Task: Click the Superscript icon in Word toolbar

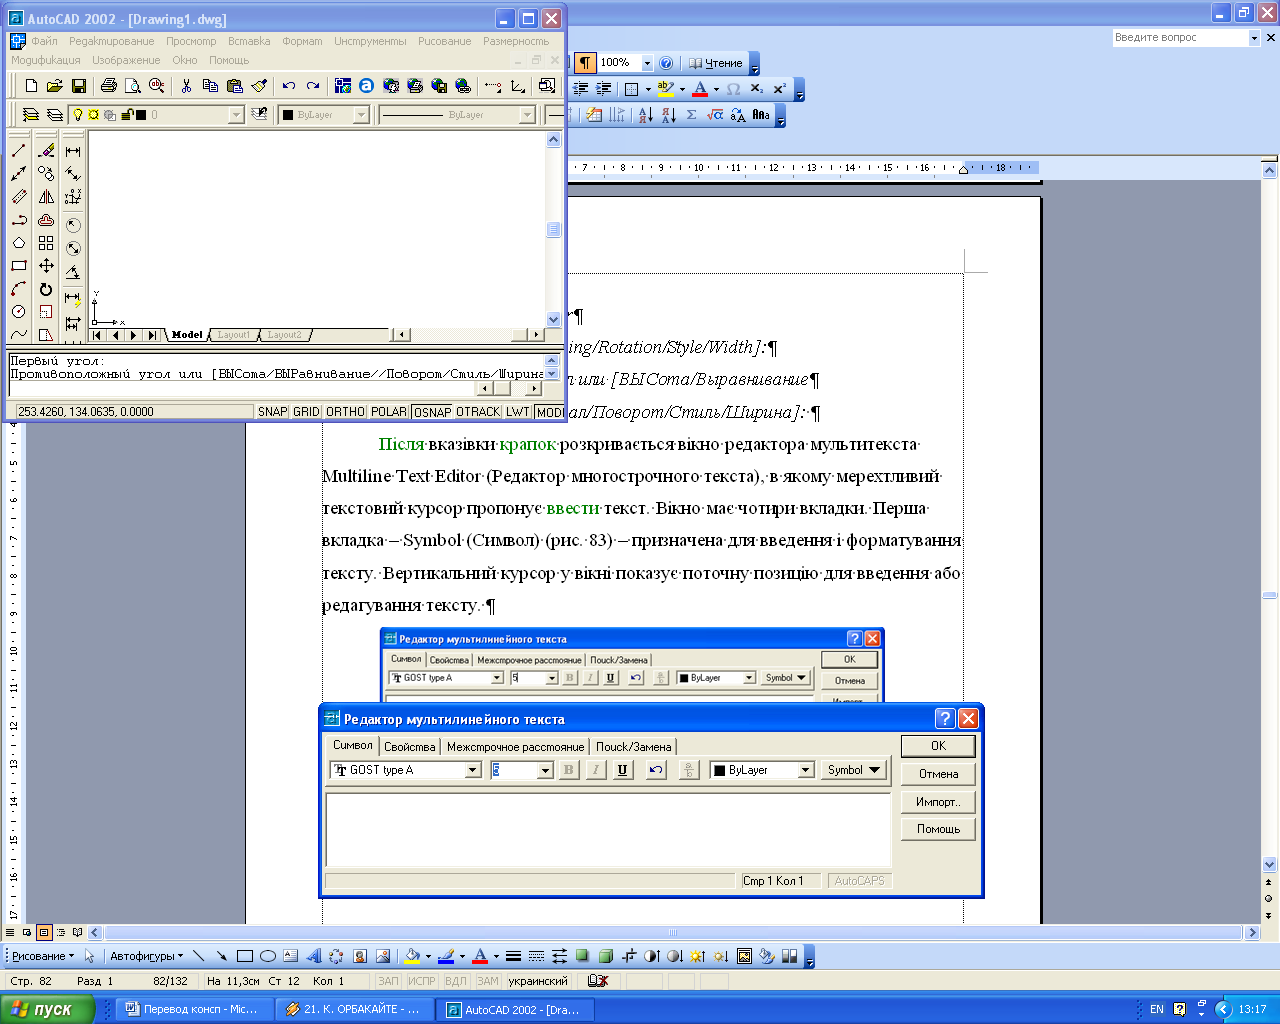Action: tap(779, 89)
